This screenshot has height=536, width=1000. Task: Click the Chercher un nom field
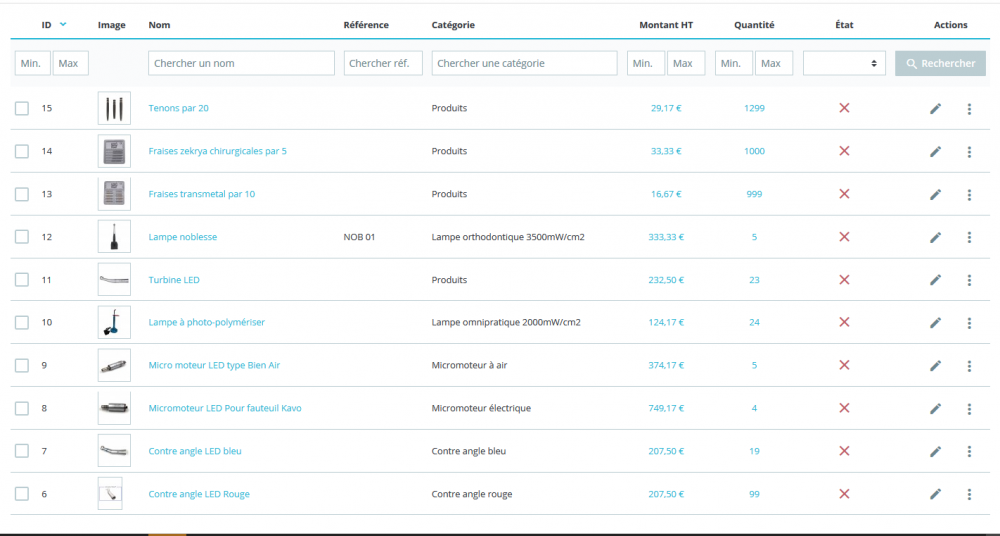(241, 63)
